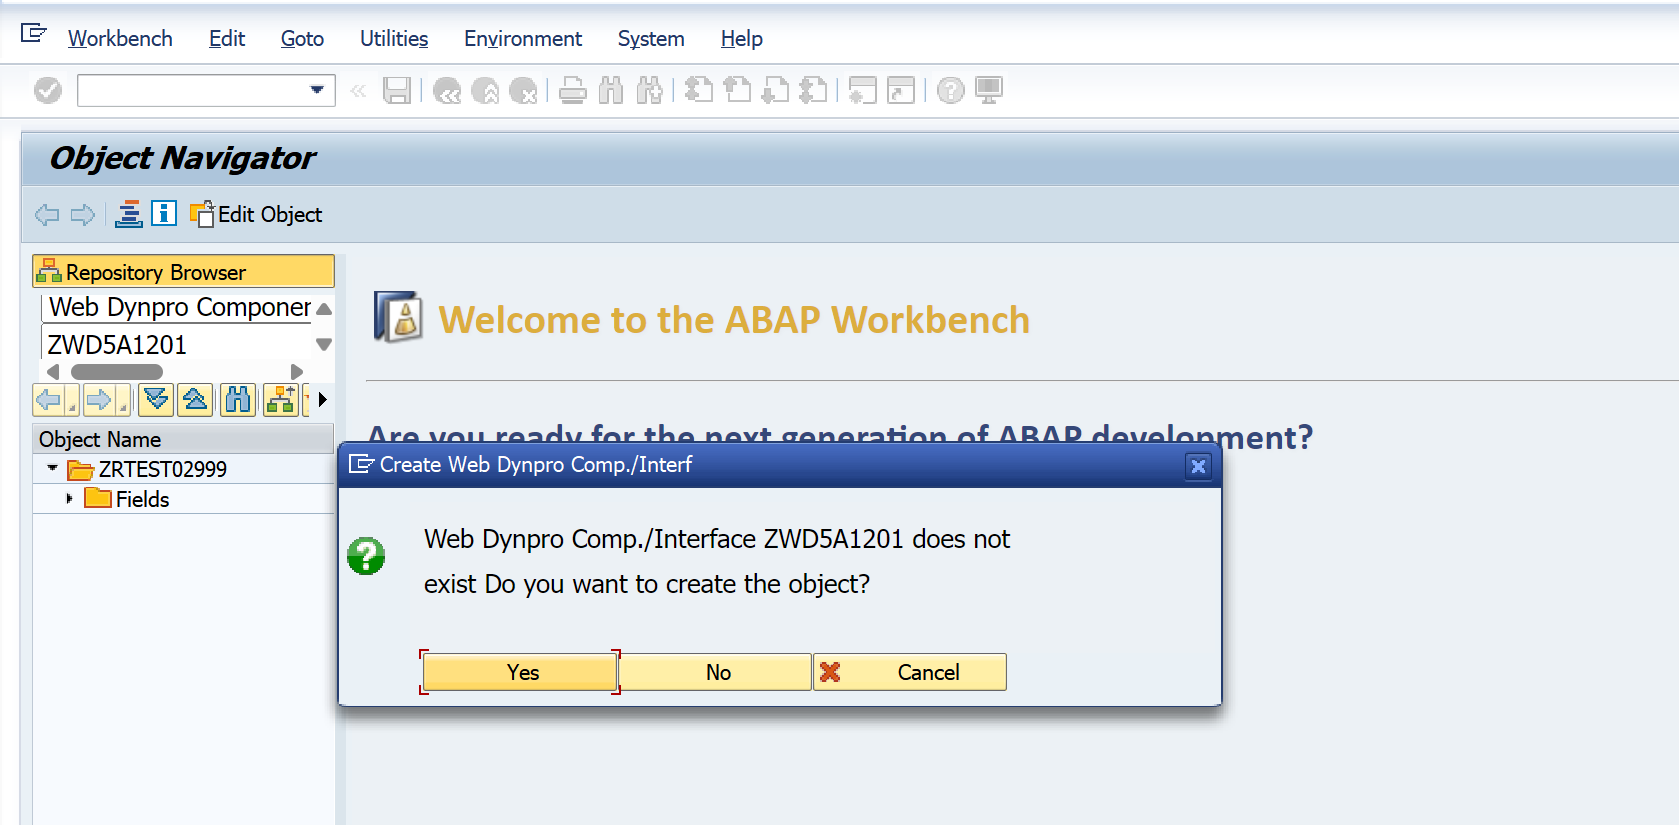Click Cancel in the create dialog

(911, 672)
